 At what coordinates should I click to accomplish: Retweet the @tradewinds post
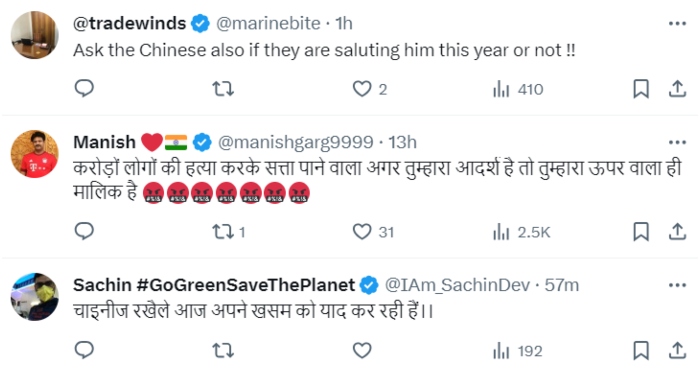[223, 89]
